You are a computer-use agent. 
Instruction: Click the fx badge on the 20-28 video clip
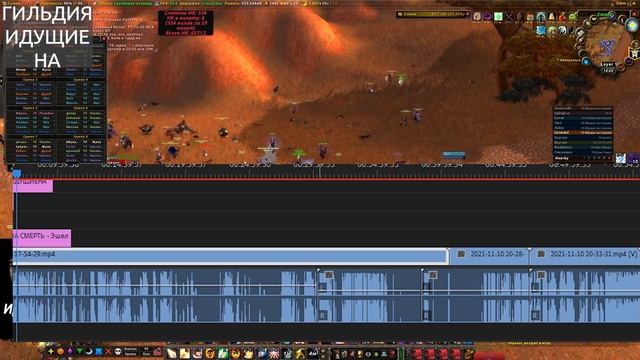coord(461,254)
